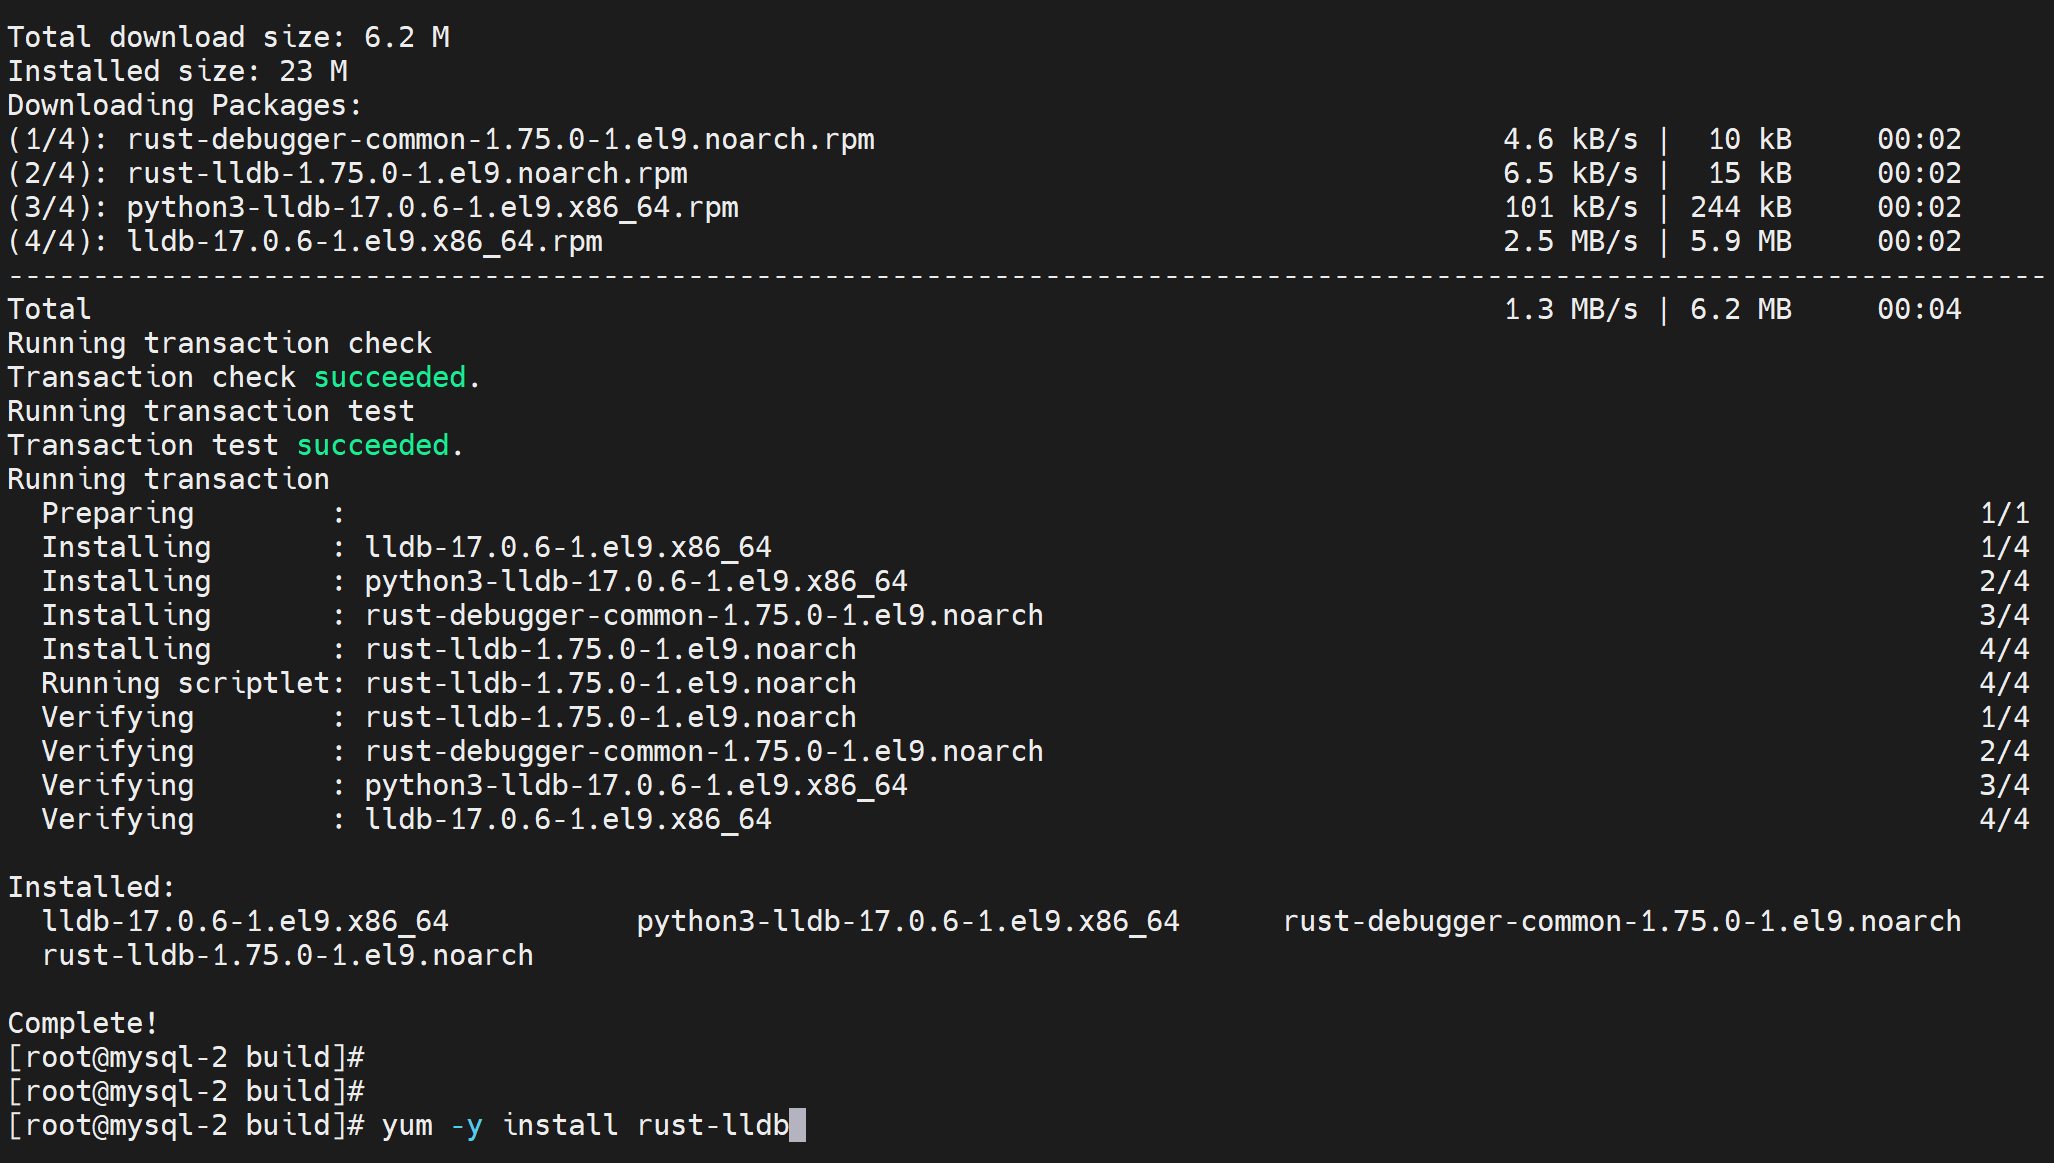
Task: Click the 'Installed:' section heading
Action: (91, 887)
